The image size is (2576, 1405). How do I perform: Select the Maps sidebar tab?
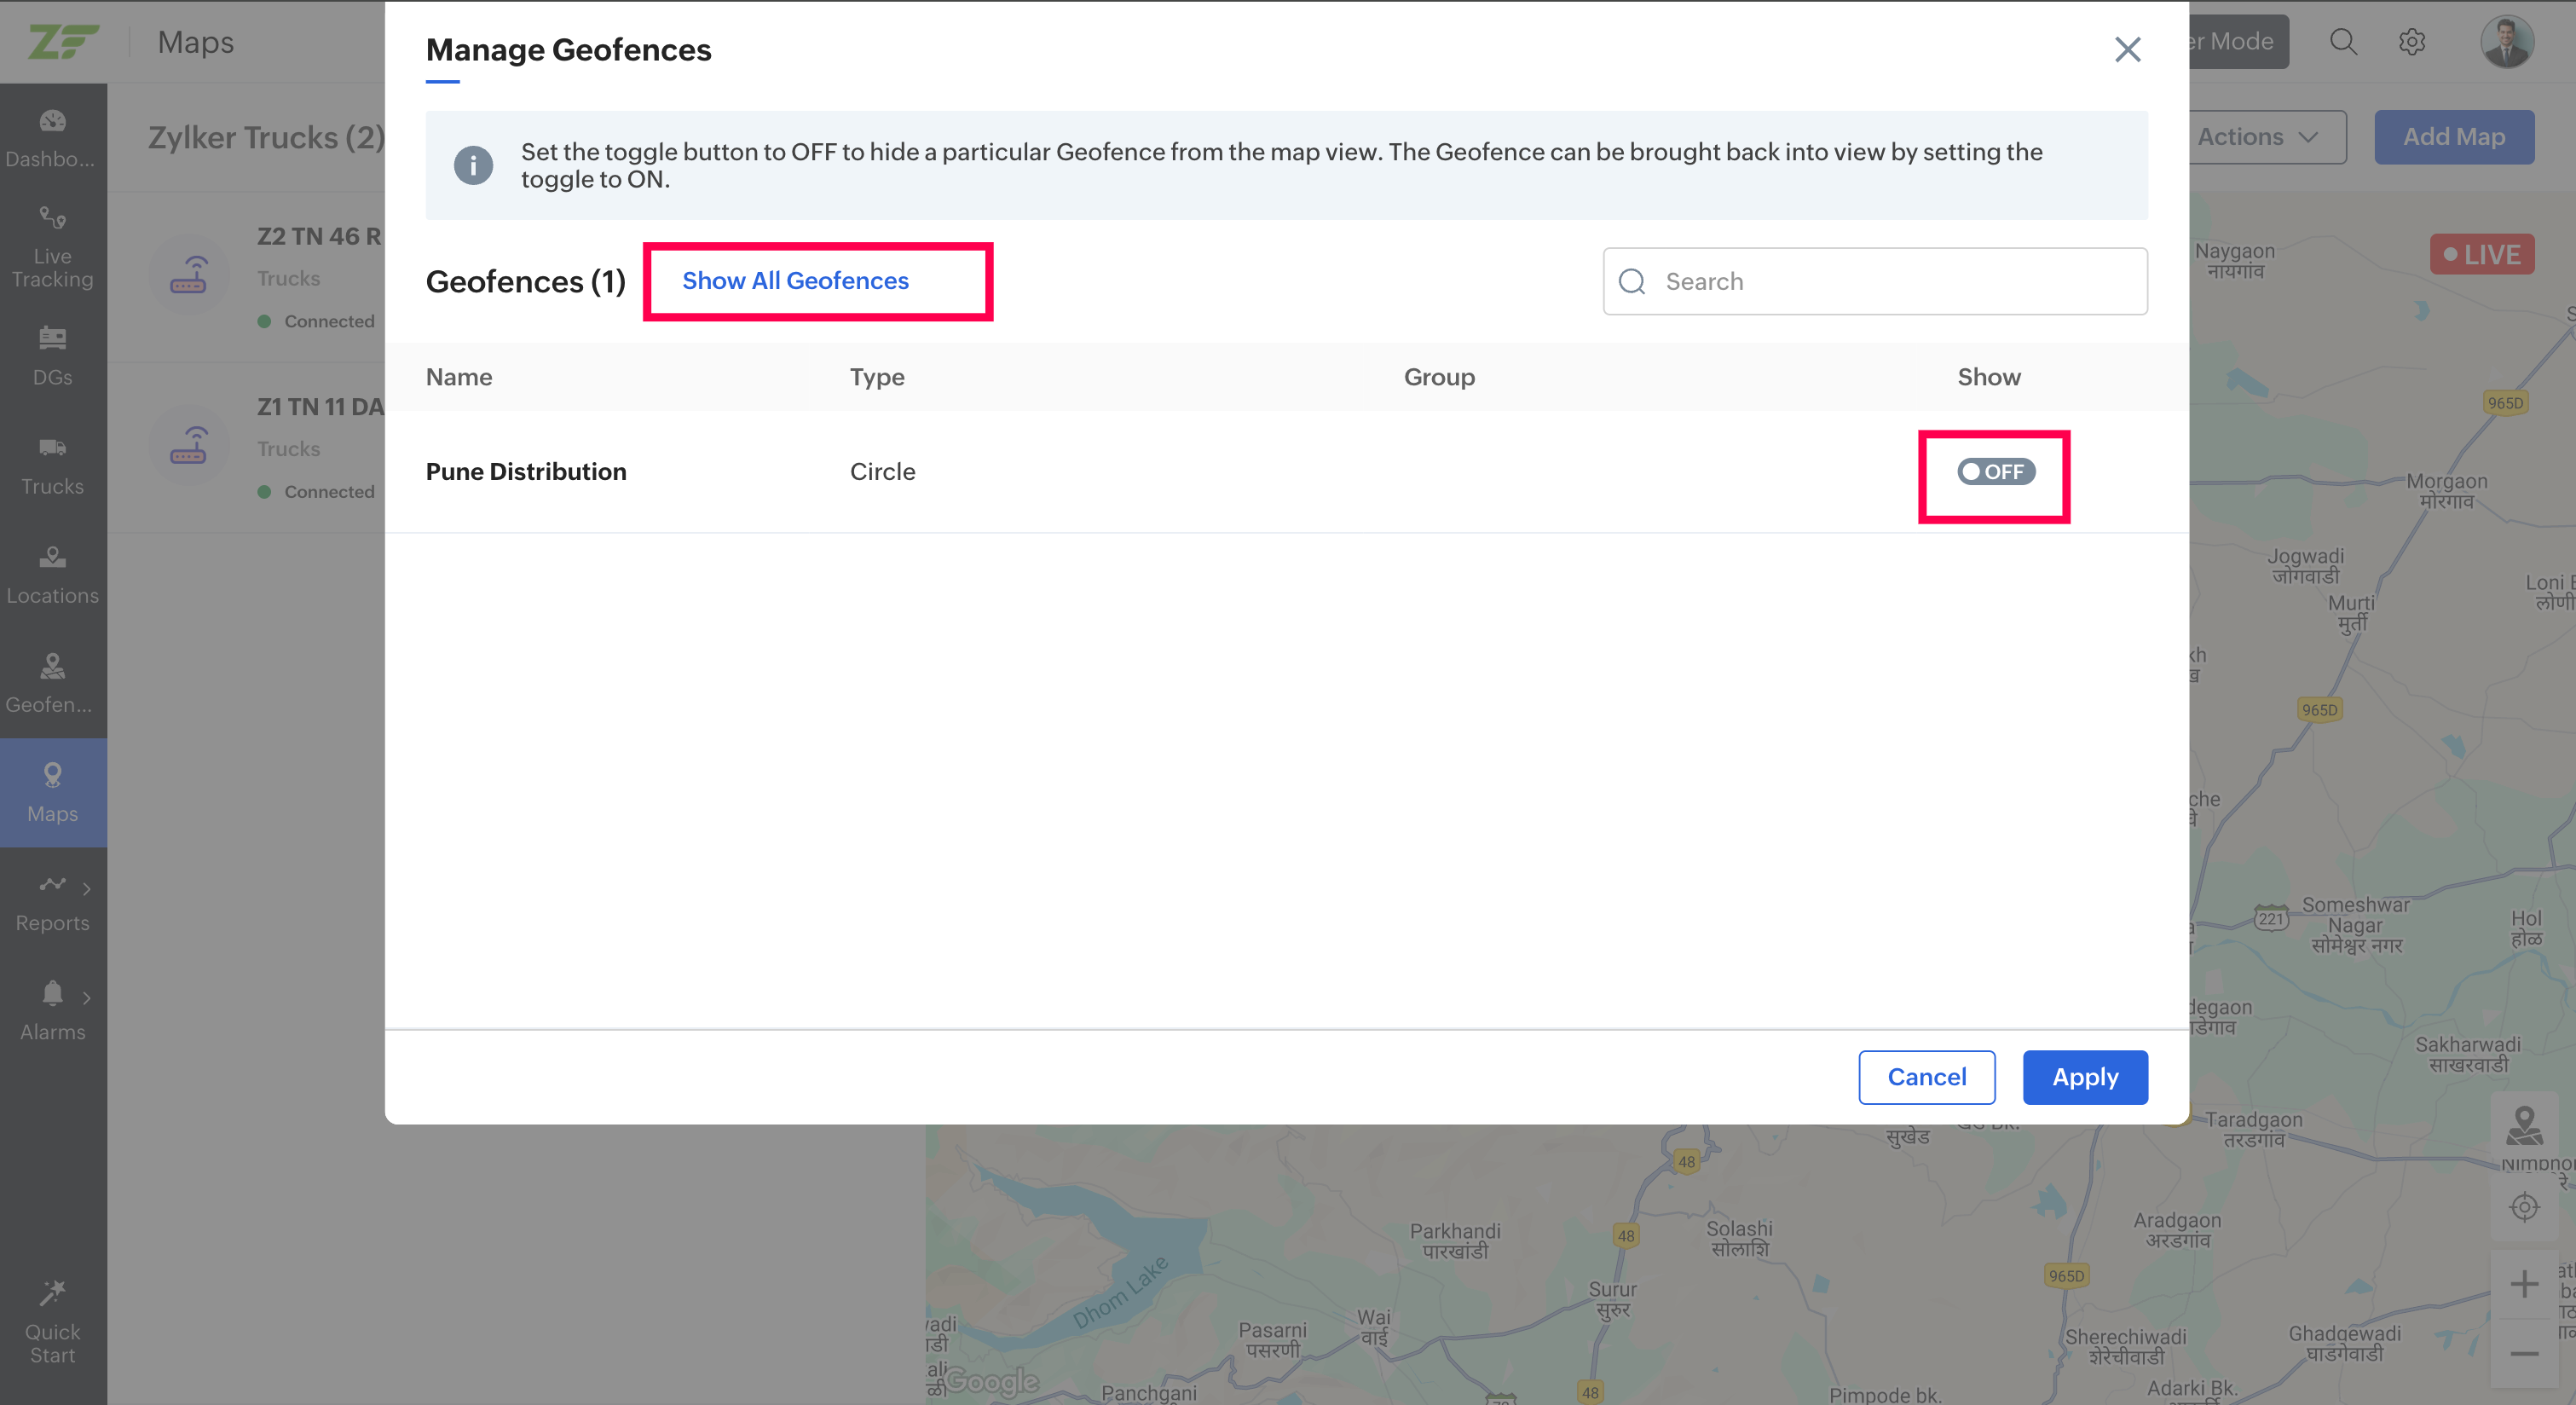pyautogui.click(x=52, y=792)
